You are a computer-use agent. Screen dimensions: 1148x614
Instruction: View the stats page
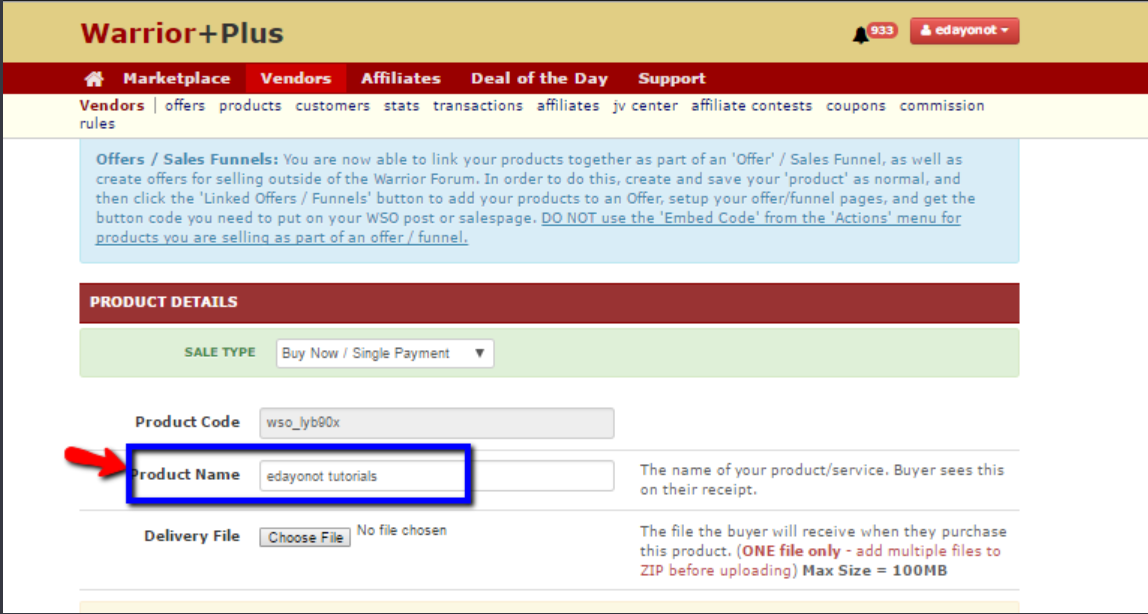pyautogui.click(x=401, y=105)
